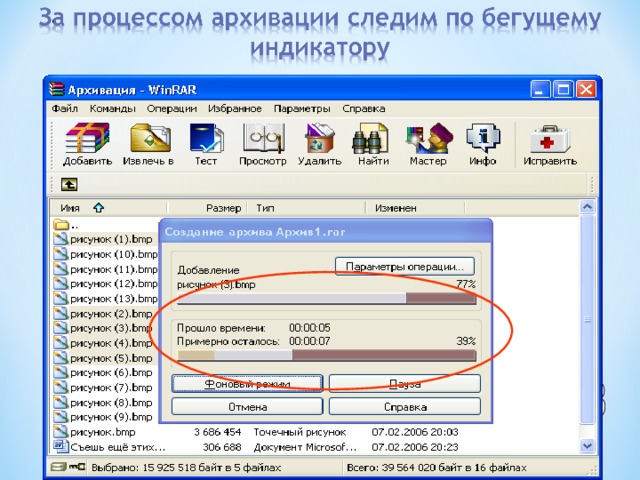640x480 pixels.
Task: Click the Find (Найти) binoculars icon
Action: pyautogui.click(x=373, y=140)
